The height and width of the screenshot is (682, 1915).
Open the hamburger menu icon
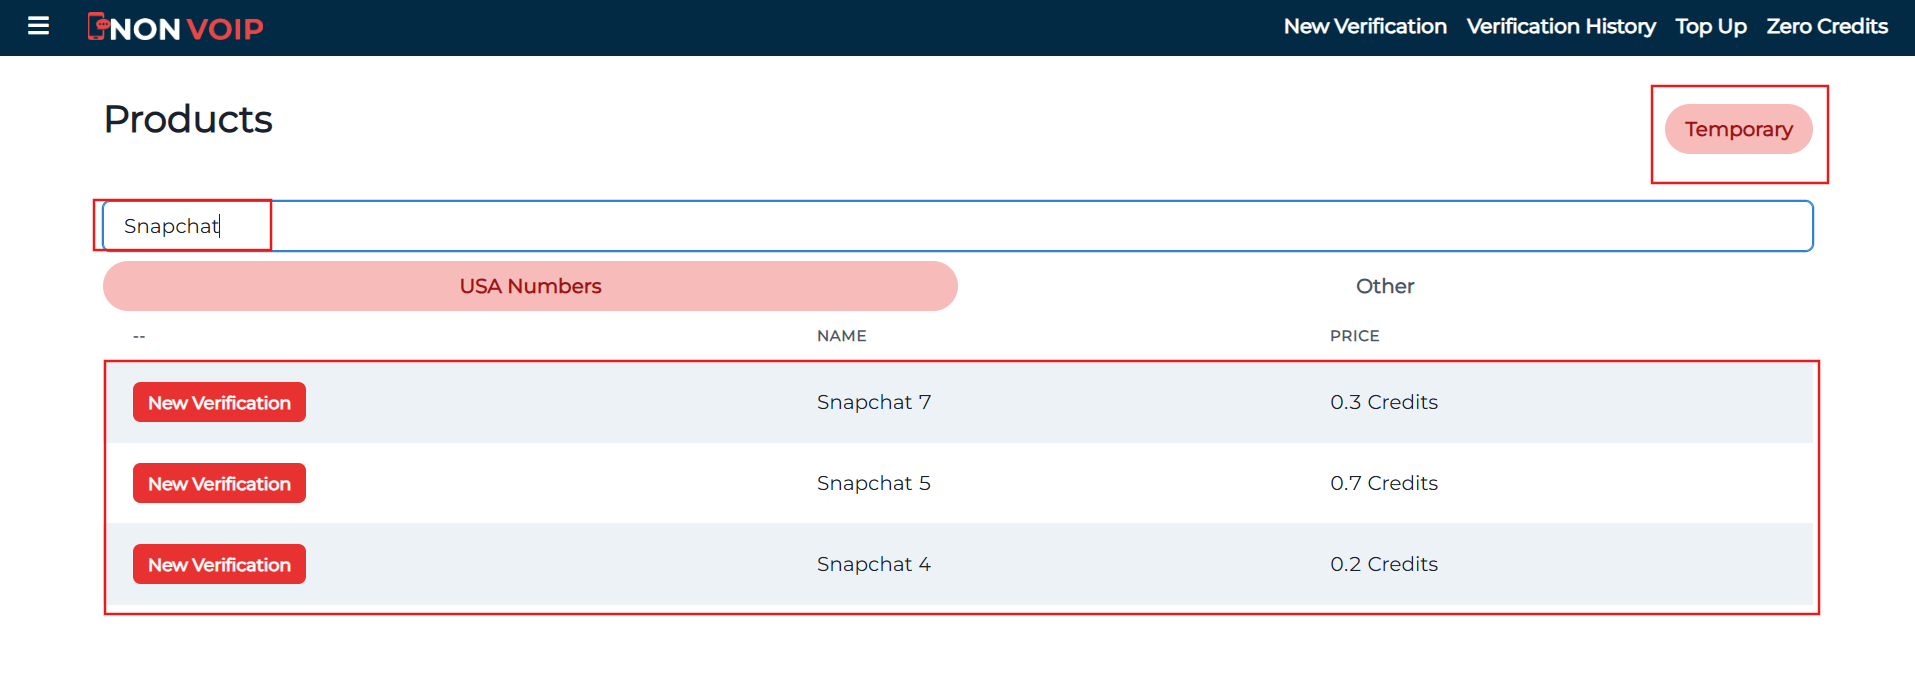pos(38,26)
